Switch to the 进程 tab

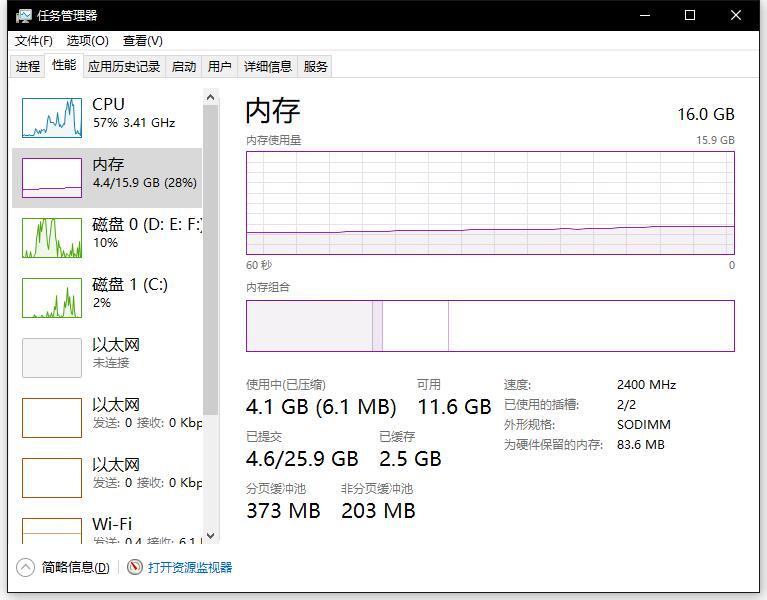click(x=28, y=66)
